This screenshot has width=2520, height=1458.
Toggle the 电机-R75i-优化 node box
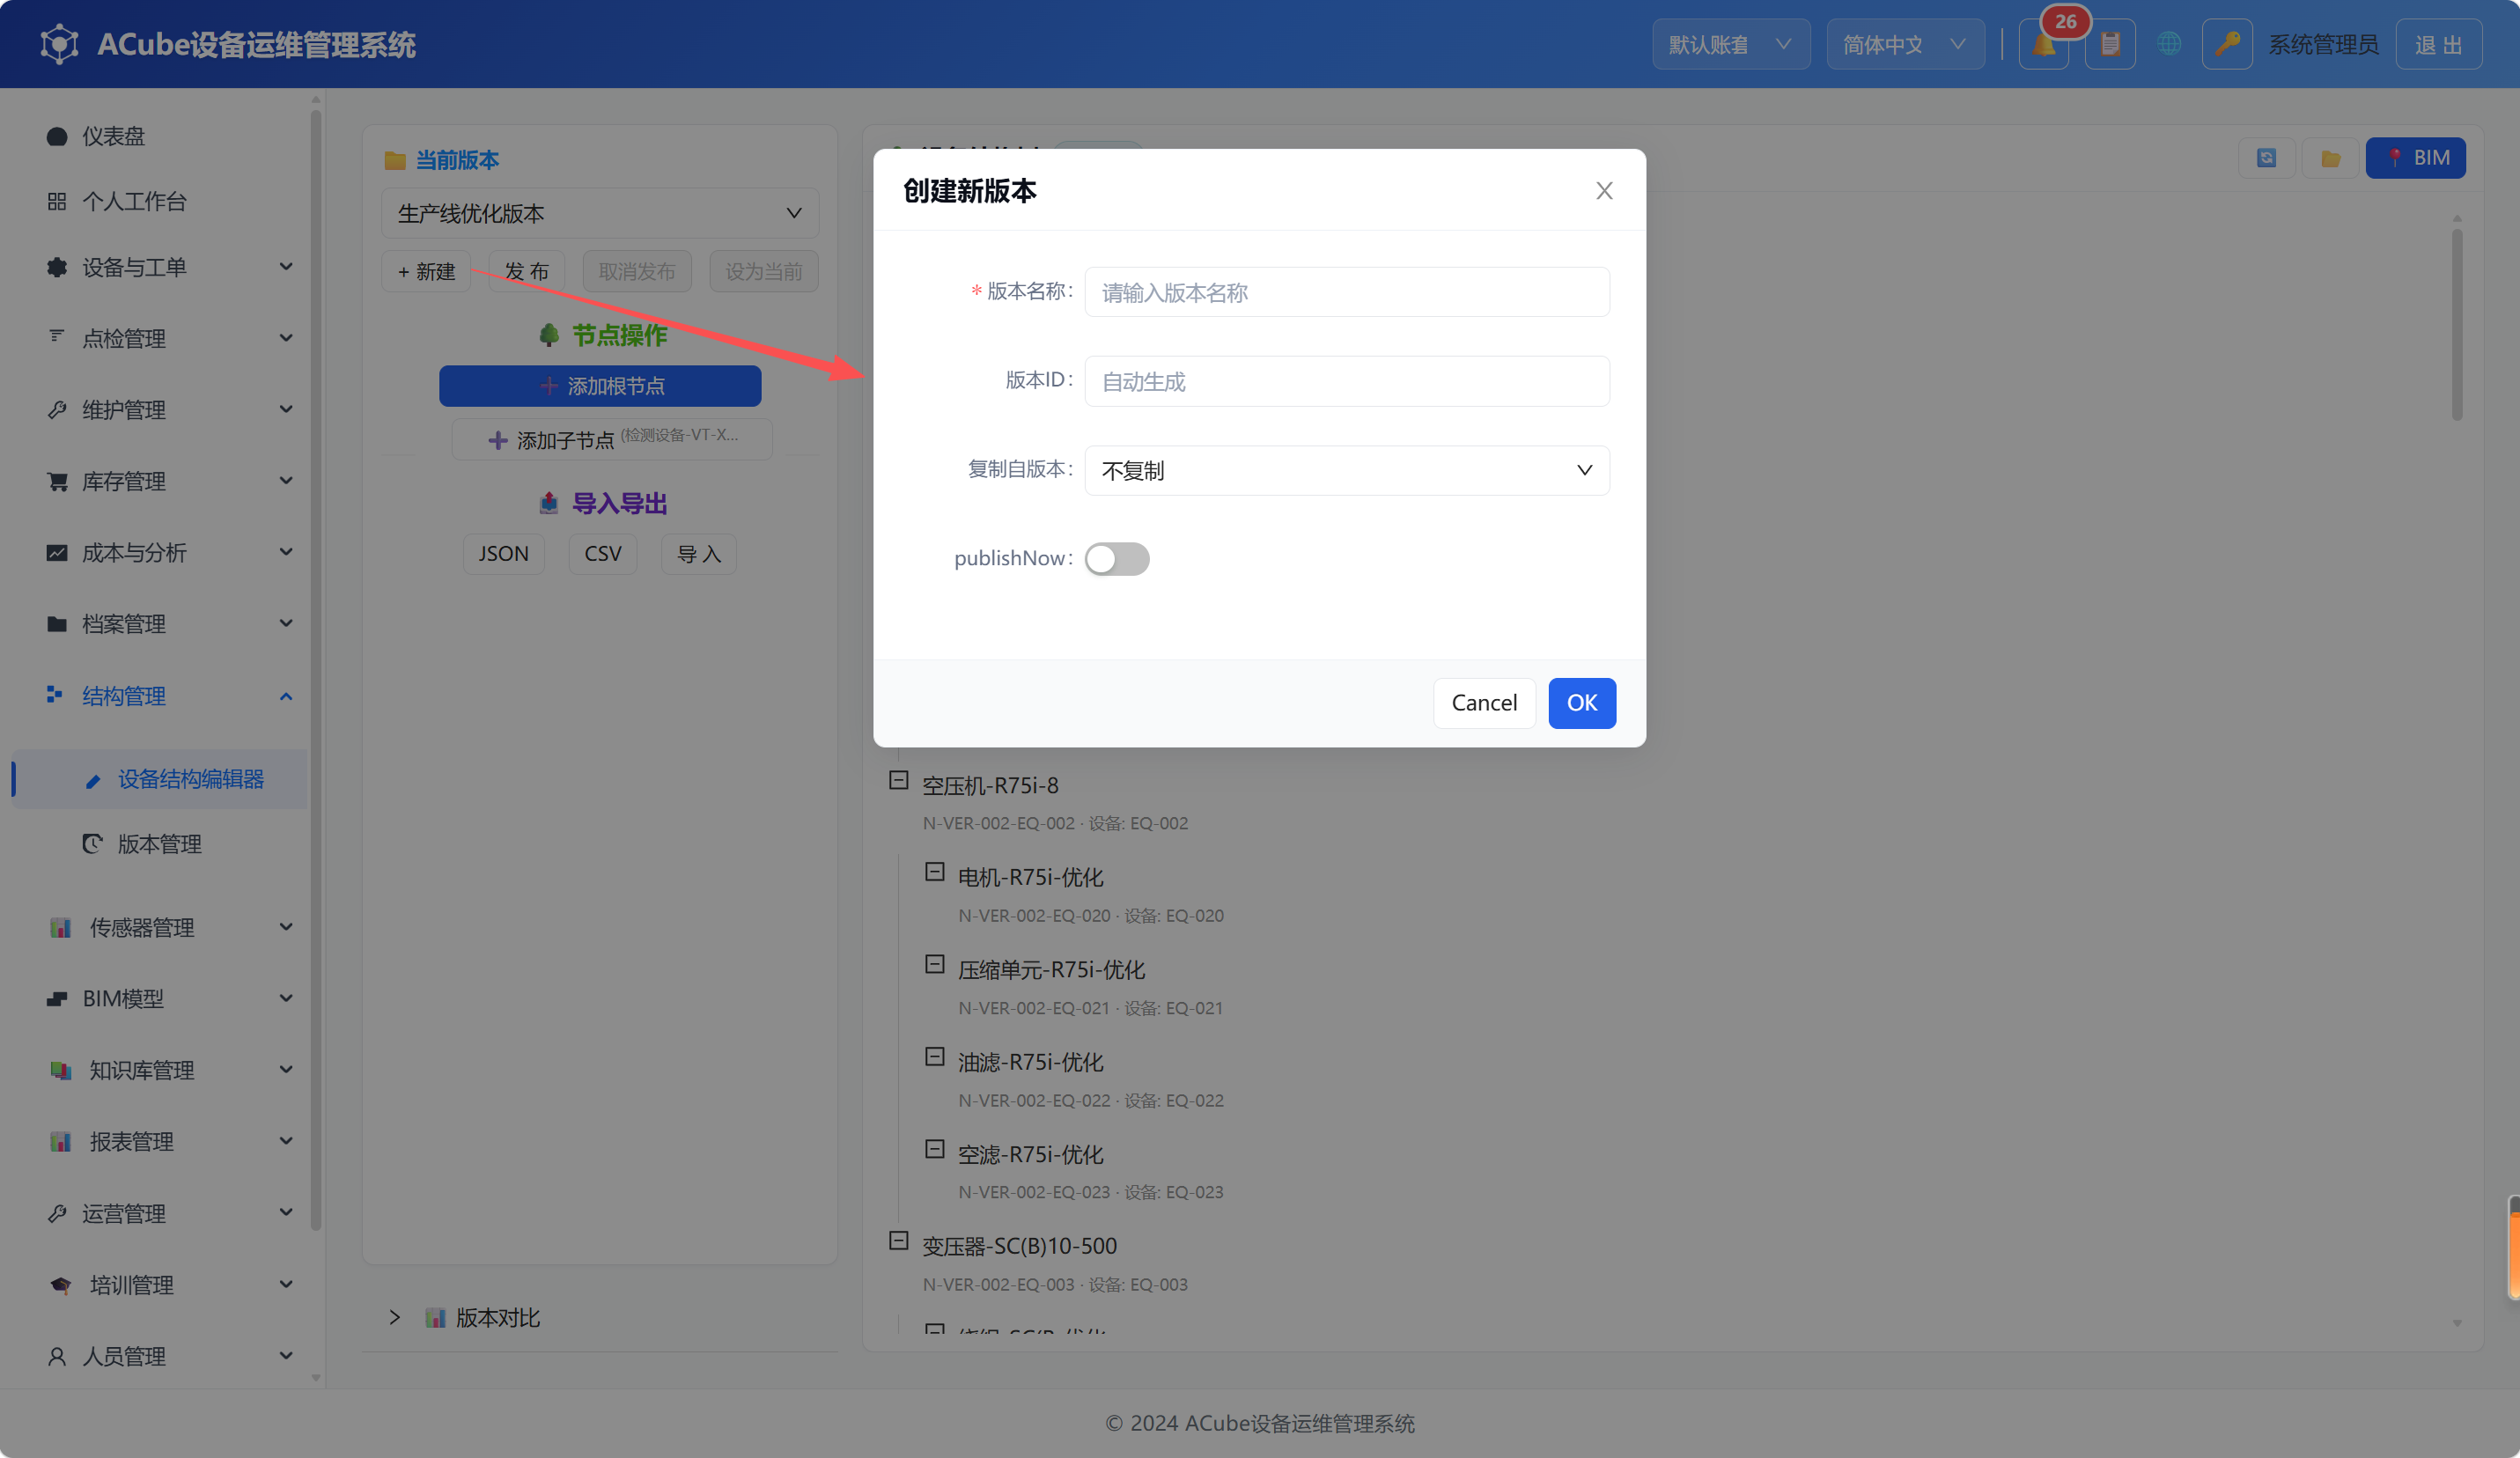click(x=934, y=872)
